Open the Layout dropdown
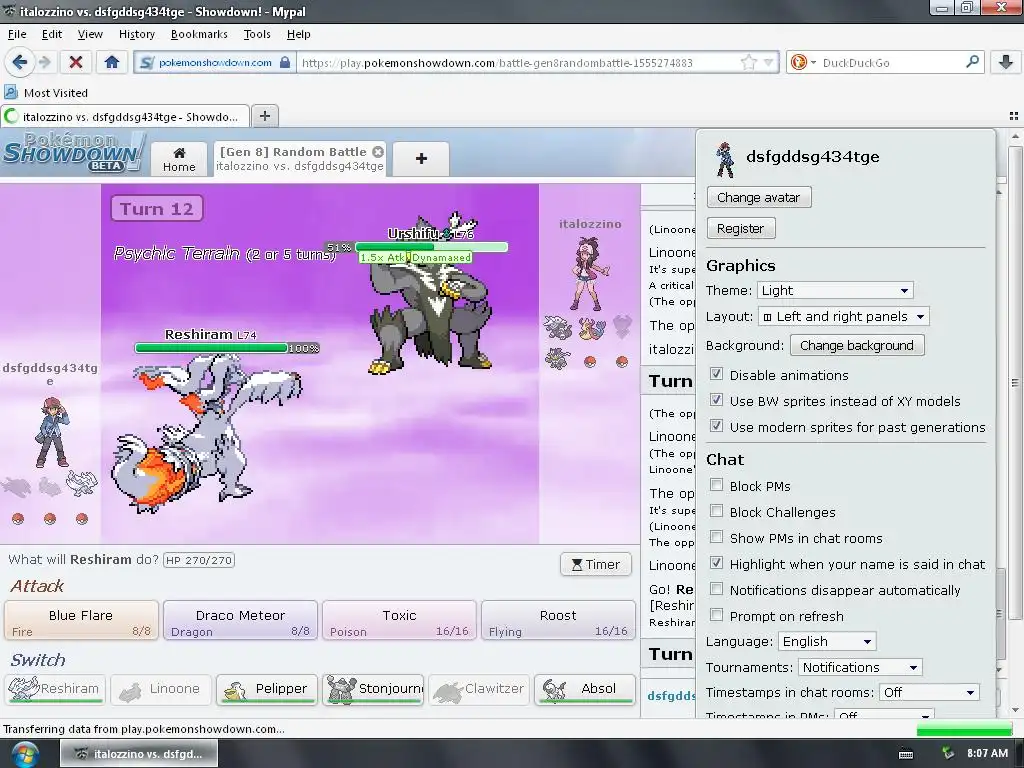Image resolution: width=1024 pixels, height=768 pixels. 844,317
